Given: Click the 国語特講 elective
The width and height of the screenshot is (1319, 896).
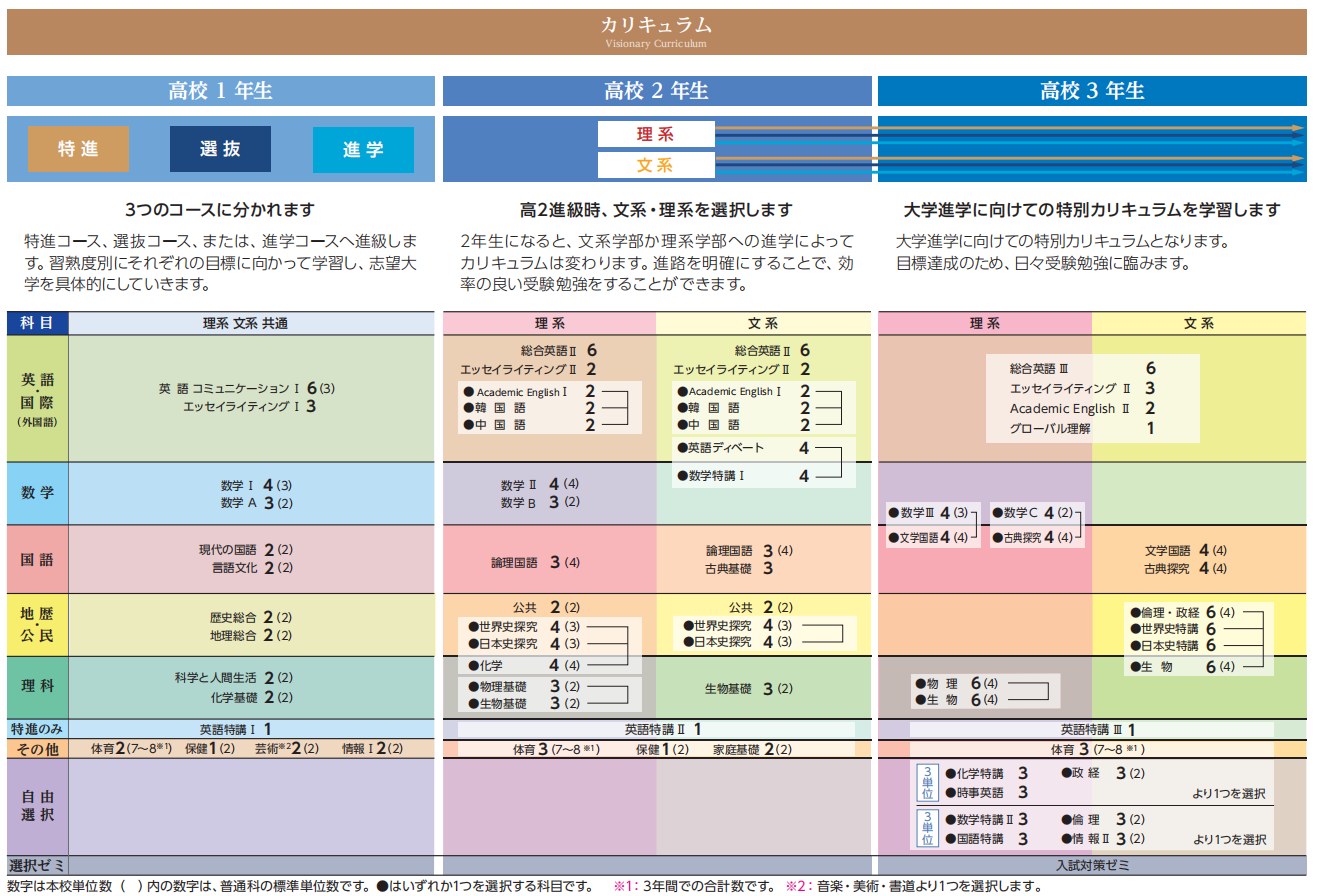Looking at the screenshot, I should pyautogui.click(x=986, y=839).
